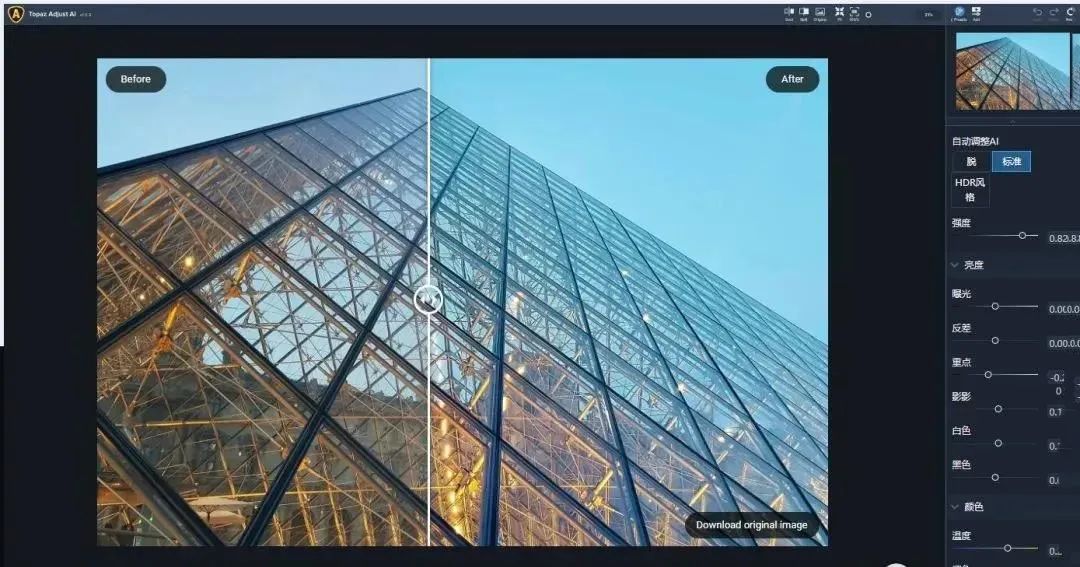This screenshot has height=567, width=1080.
Task: Select the Split view icon in toolbar
Action: [804, 13]
